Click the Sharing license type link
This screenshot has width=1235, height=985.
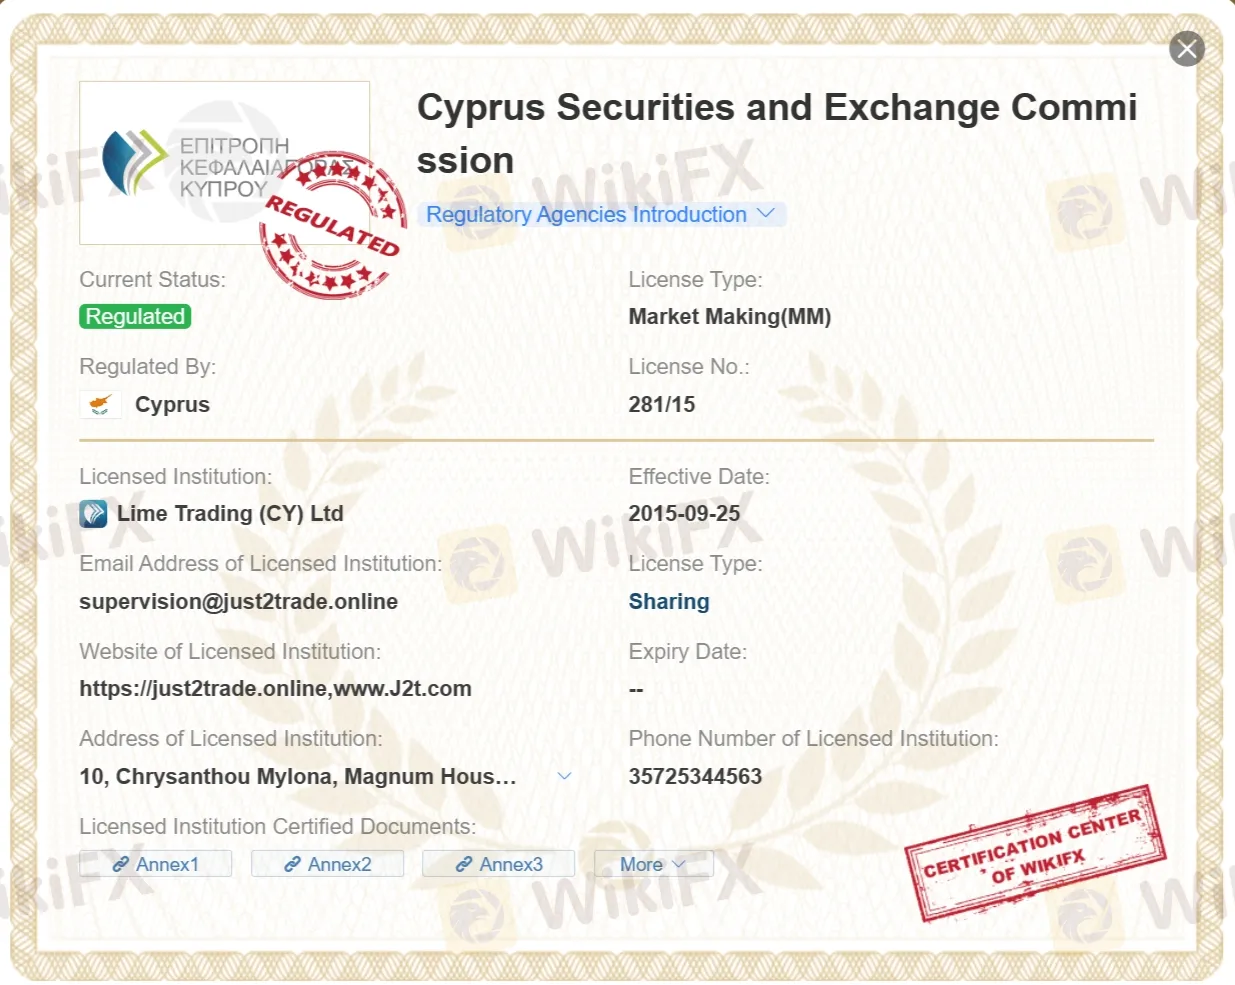(x=669, y=602)
